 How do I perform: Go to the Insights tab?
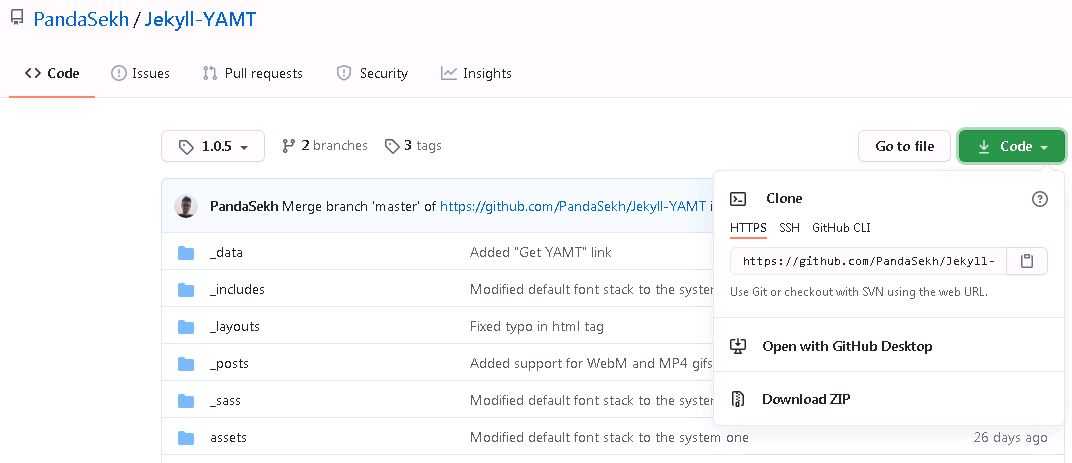[476, 73]
